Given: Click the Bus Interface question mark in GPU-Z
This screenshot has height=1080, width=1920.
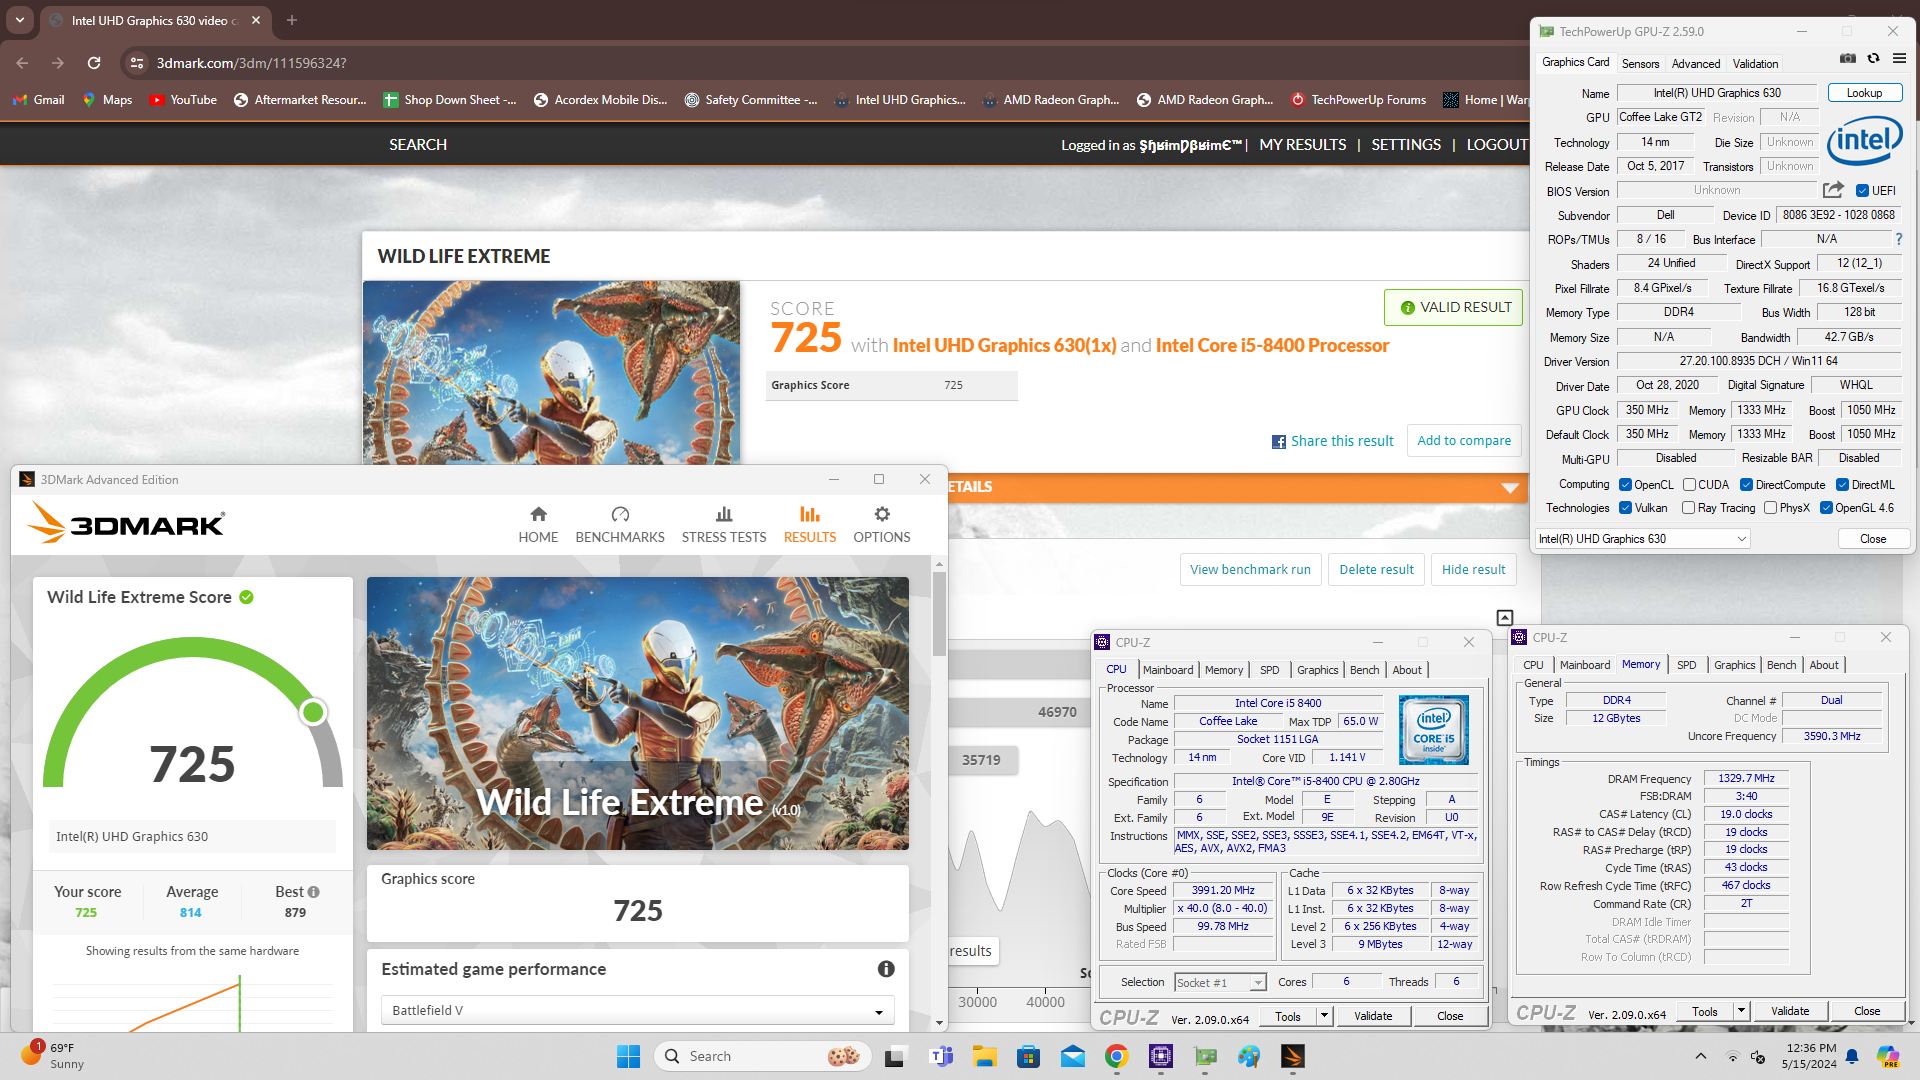Looking at the screenshot, I should pyautogui.click(x=1899, y=239).
